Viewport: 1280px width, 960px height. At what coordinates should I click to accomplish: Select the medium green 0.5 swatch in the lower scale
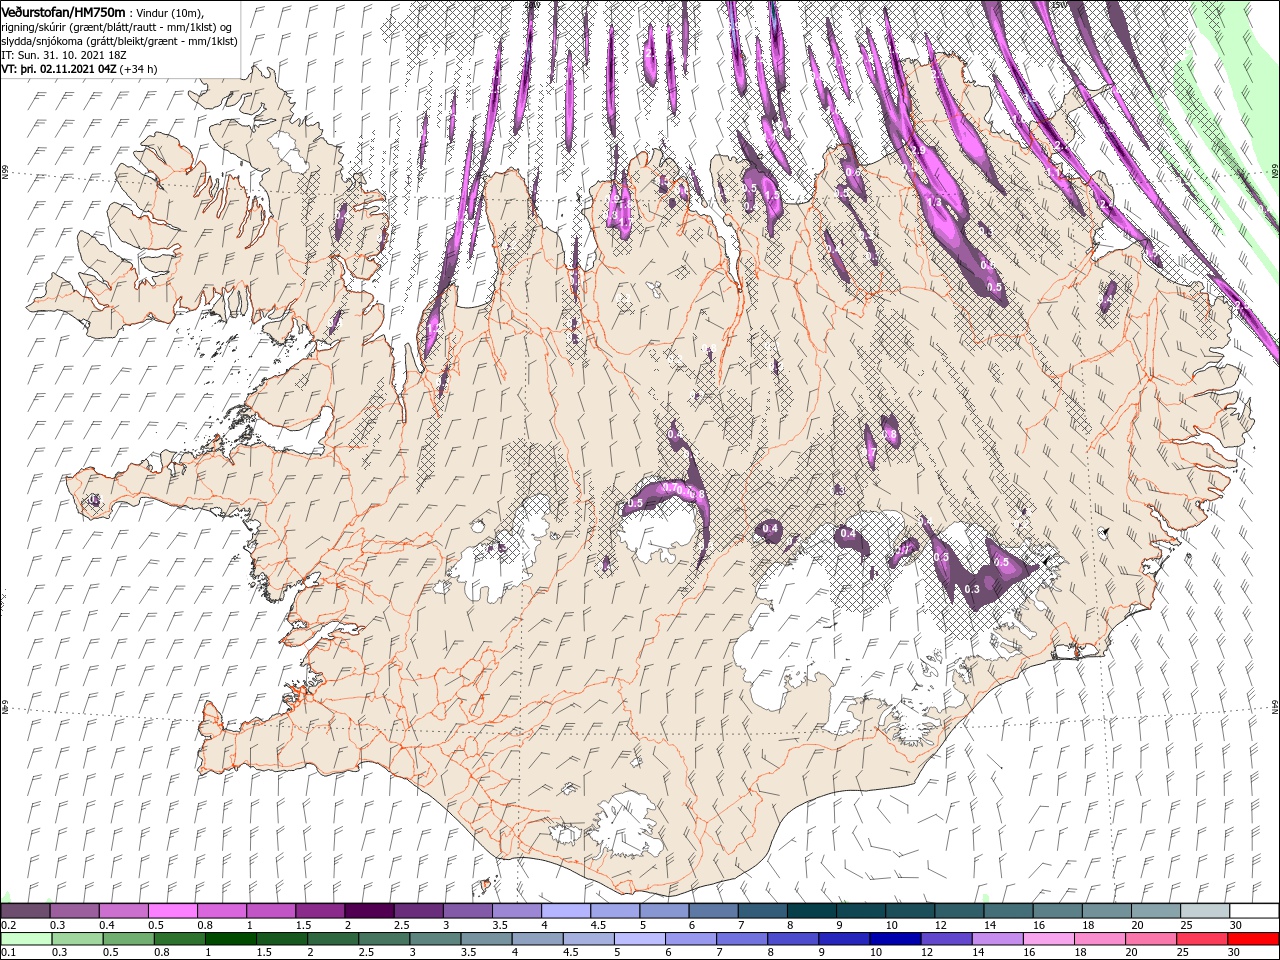click(129, 939)
